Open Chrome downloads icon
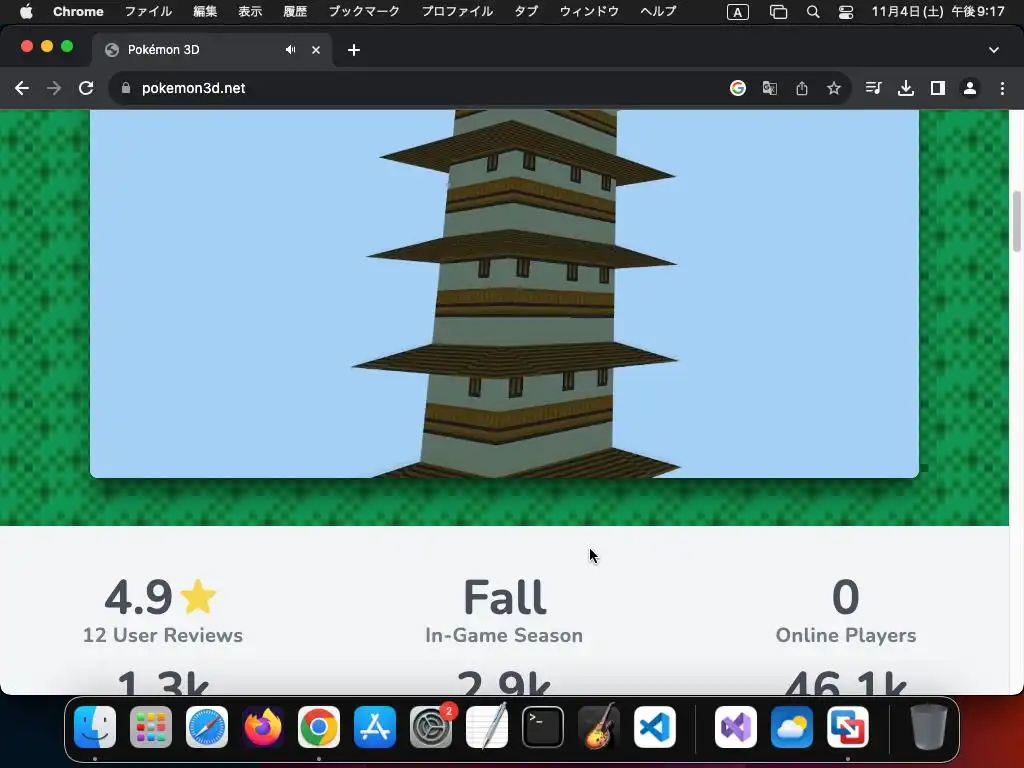 pos(905,88)
